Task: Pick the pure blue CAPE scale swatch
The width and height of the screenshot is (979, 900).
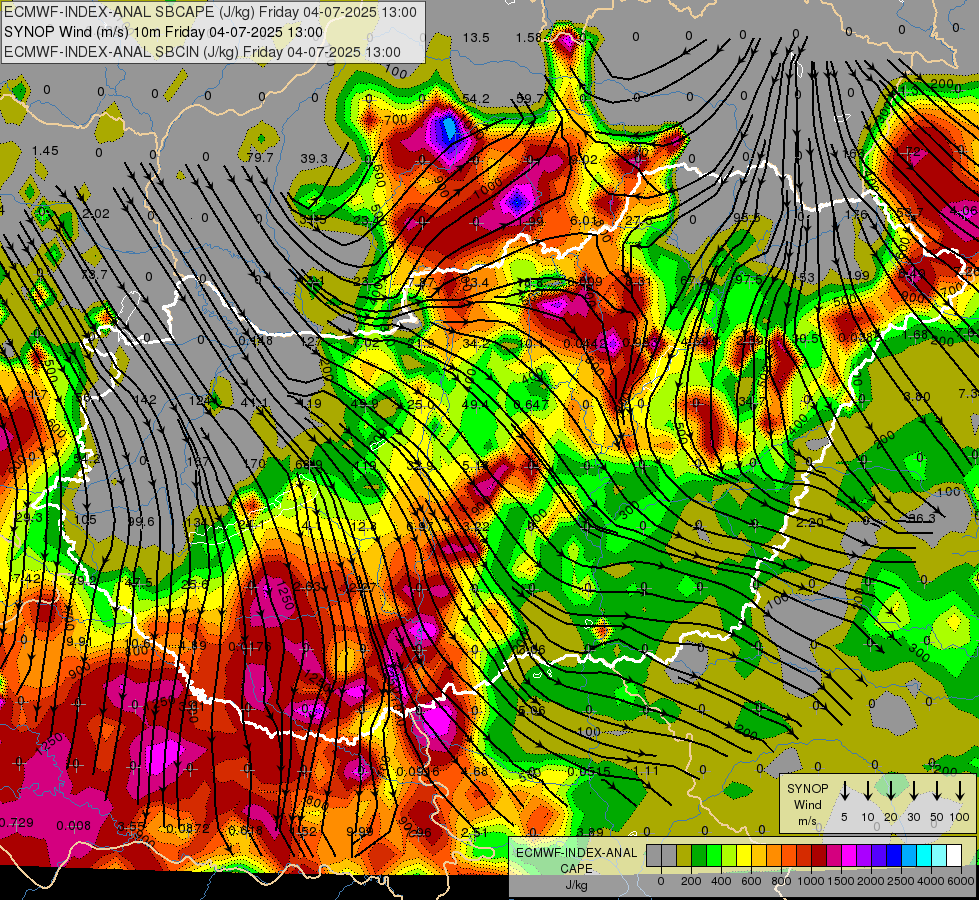Action: (x=893, y=856)
